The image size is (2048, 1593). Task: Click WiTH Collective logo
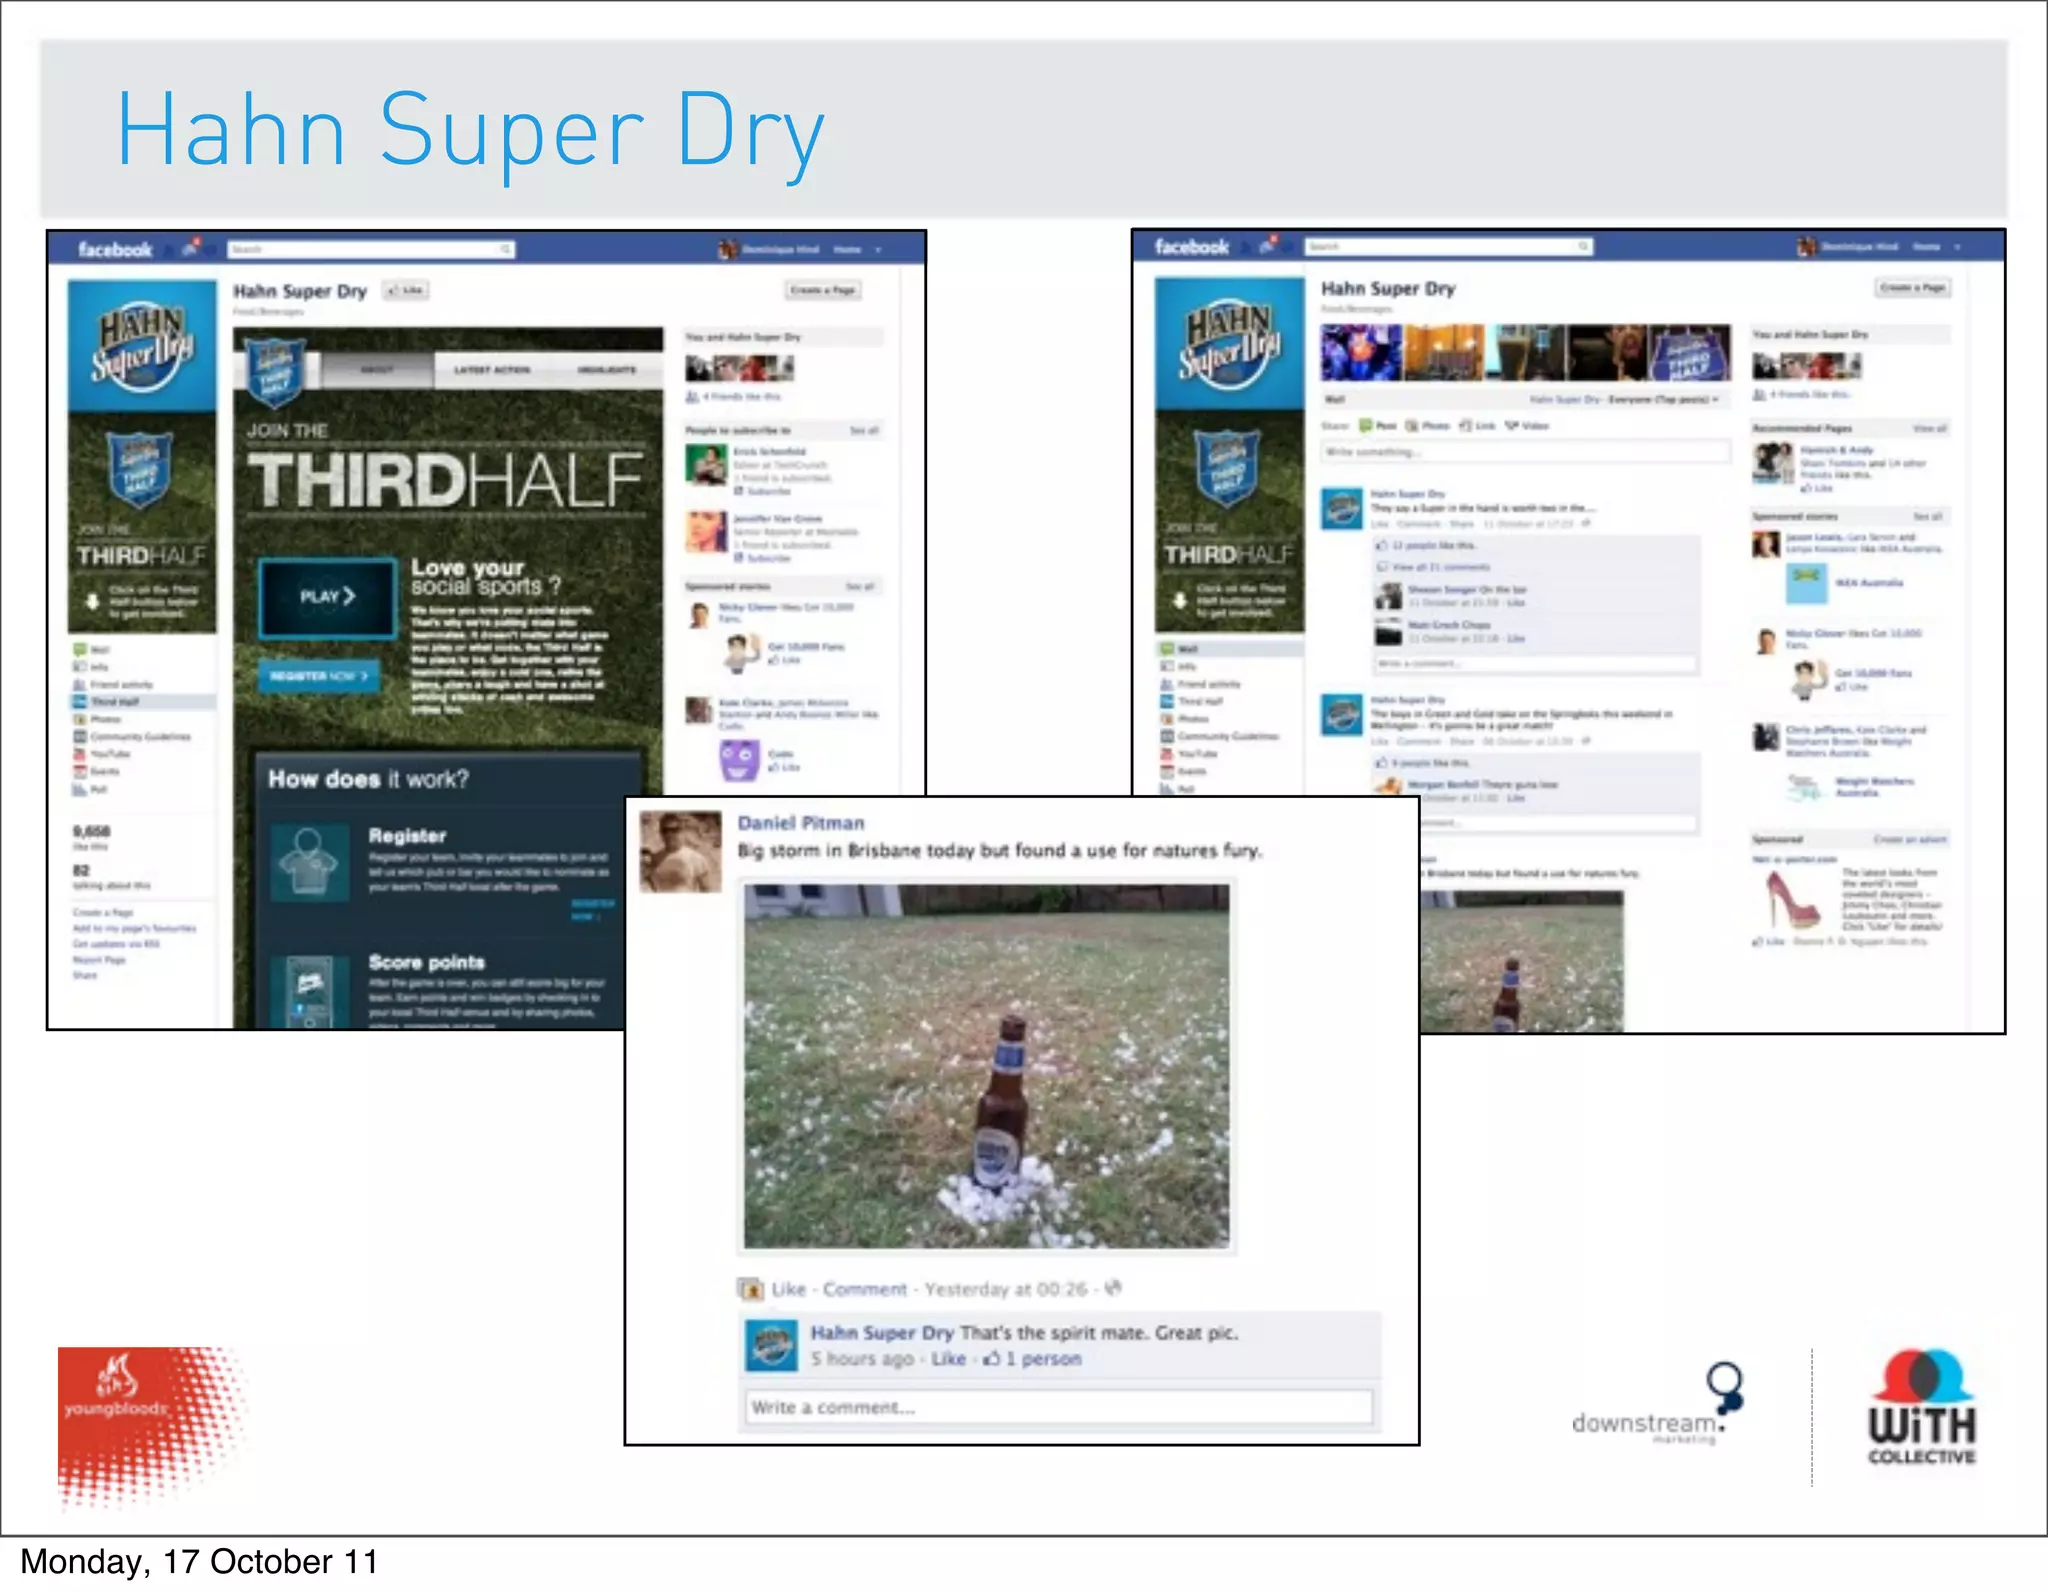point(1921,1407)
